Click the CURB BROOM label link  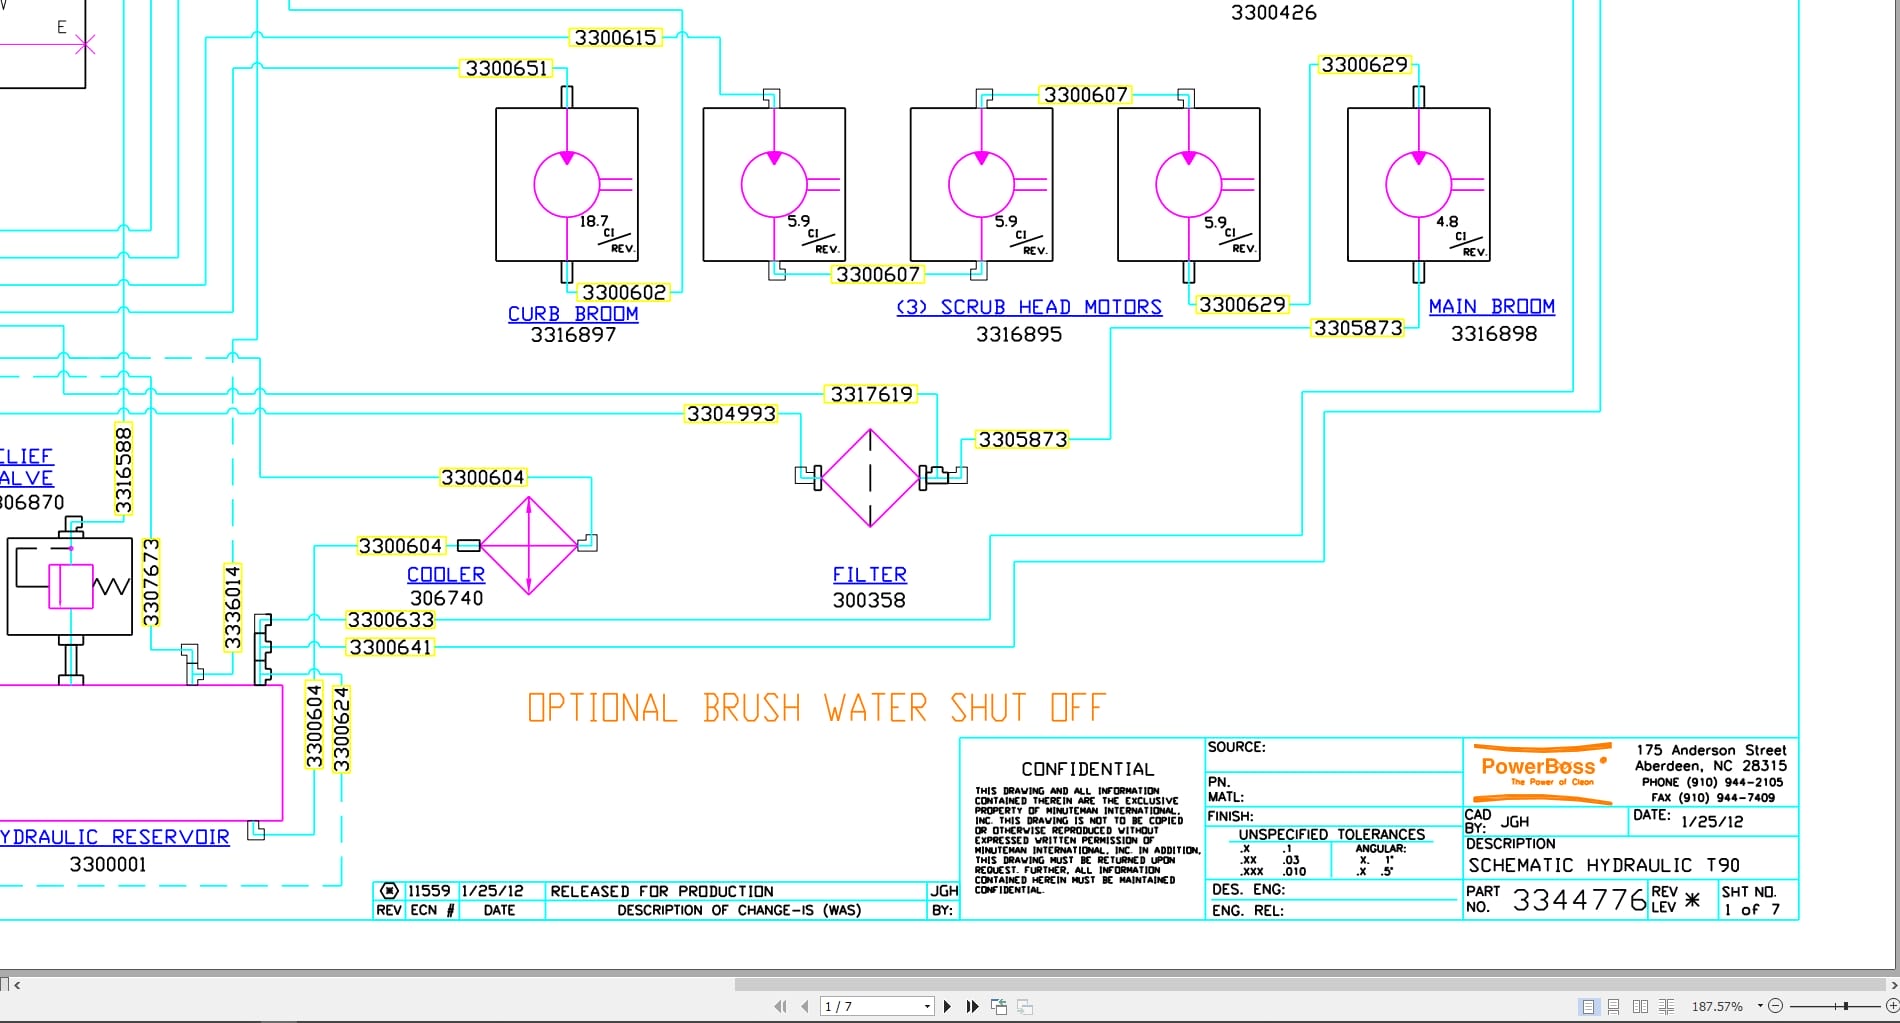tap(573, 313)
